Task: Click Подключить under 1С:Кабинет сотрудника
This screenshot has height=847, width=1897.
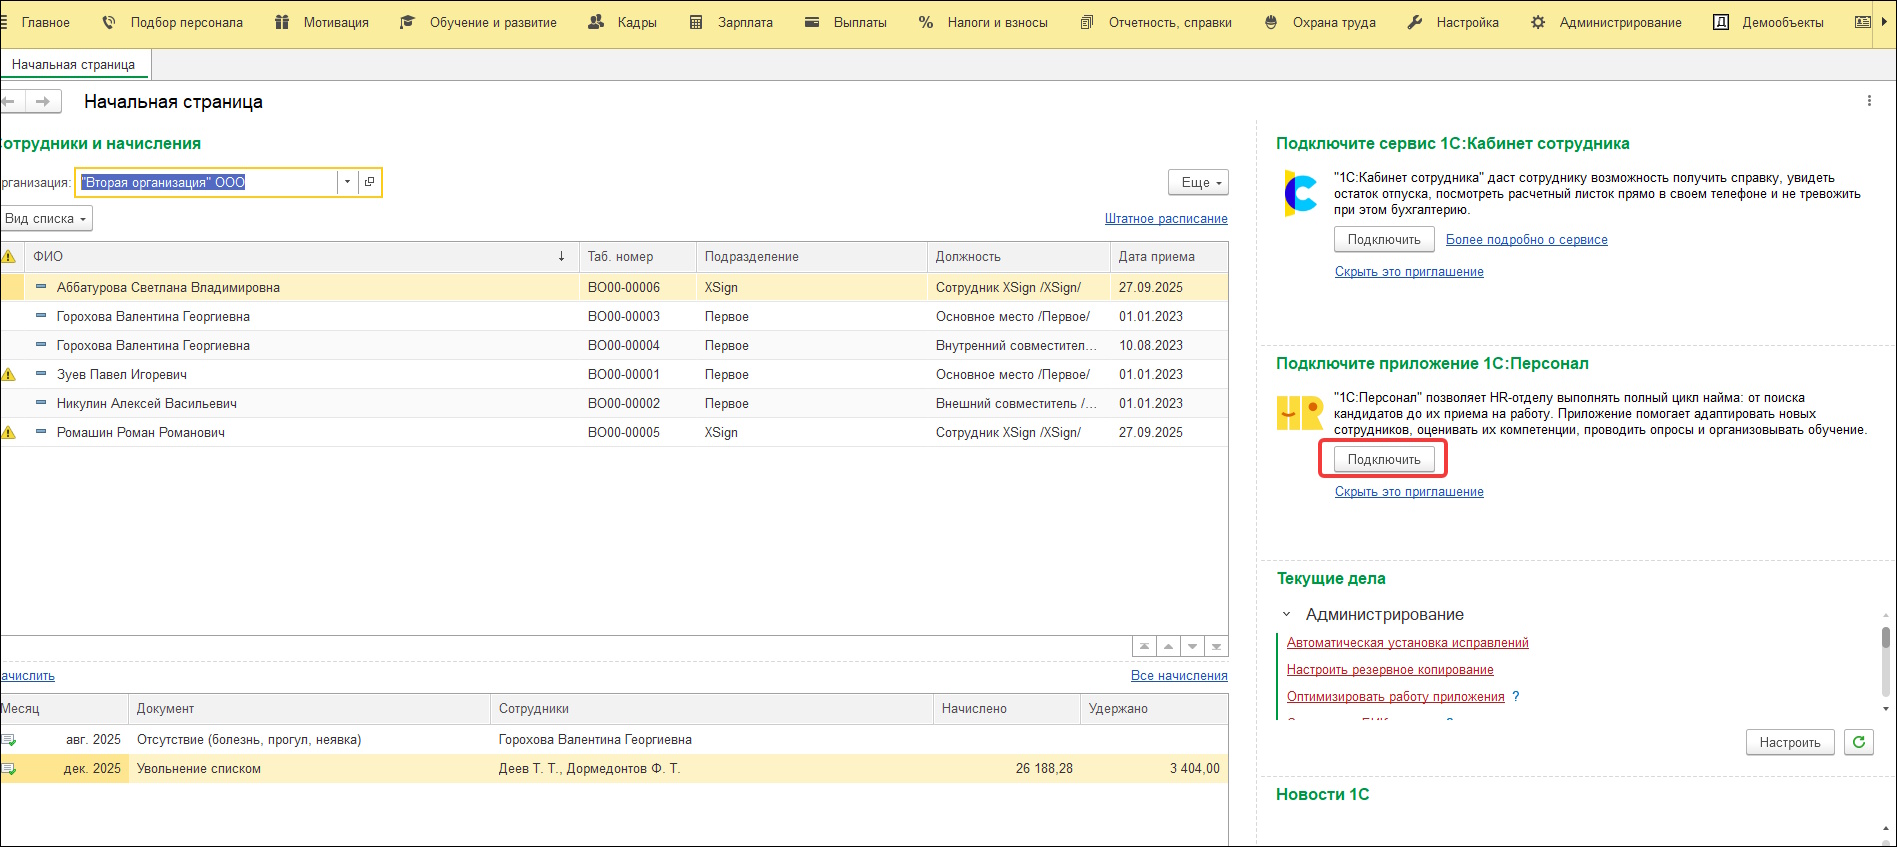Action: tap(1384, 240)
